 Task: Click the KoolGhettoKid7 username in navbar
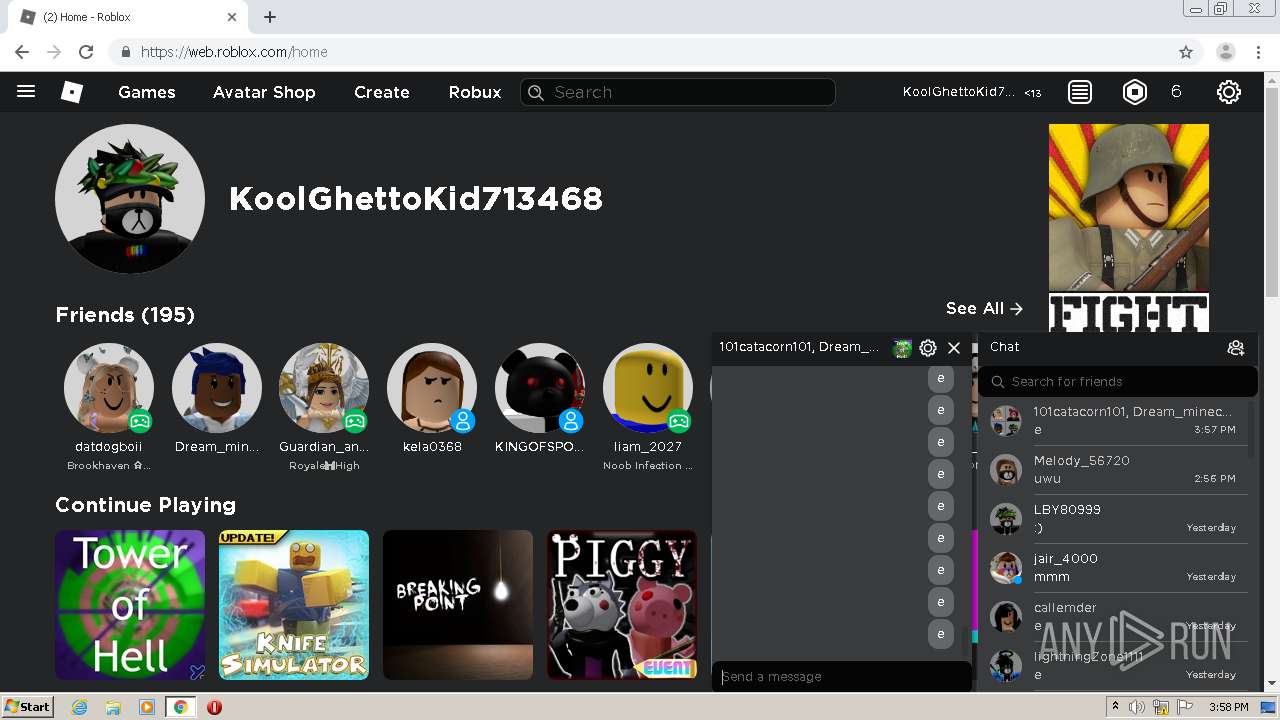pyautogui.click(x=959, y=92)
